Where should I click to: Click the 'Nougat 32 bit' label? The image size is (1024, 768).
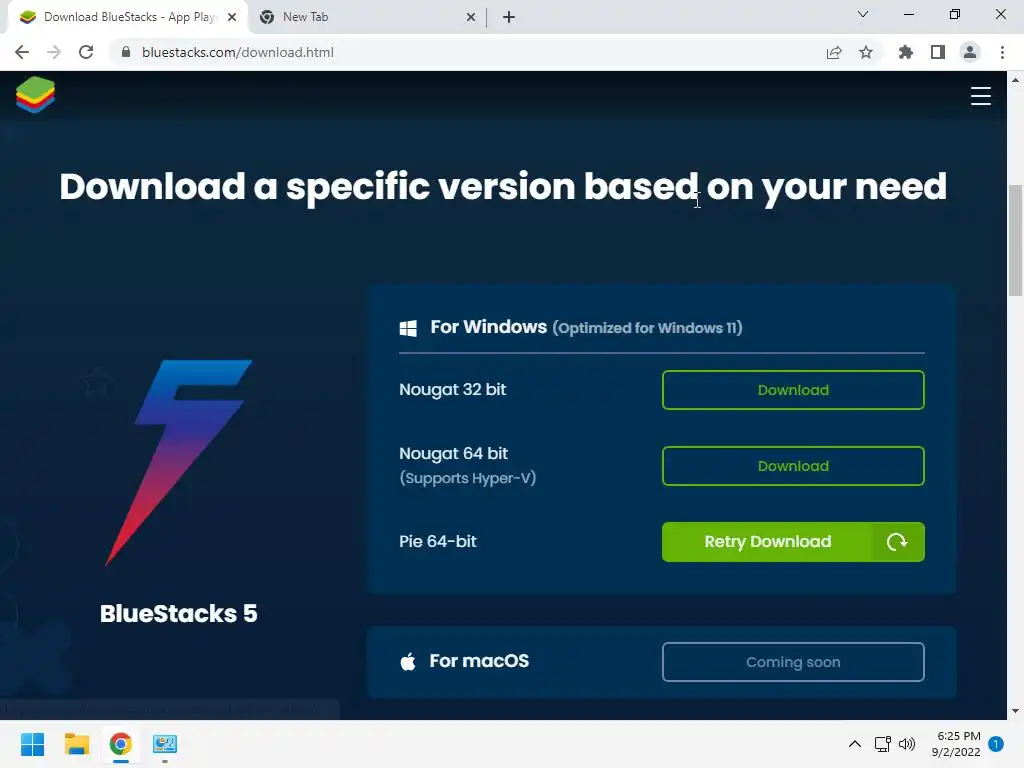453,389
